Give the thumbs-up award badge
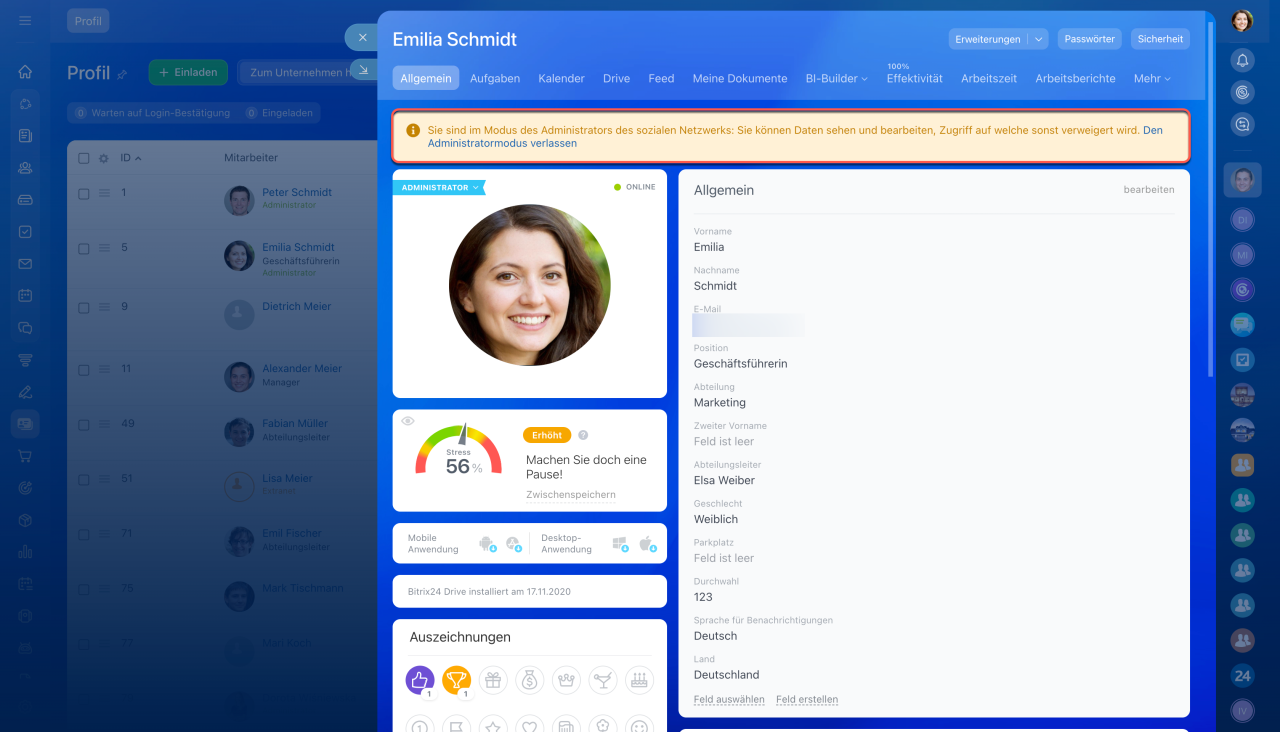The width and height of the screenshot is (1280, 732). 420,680
